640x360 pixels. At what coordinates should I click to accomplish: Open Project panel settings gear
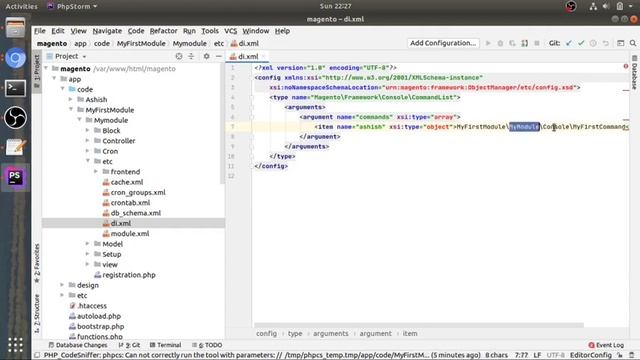click(x=207, y=56)
